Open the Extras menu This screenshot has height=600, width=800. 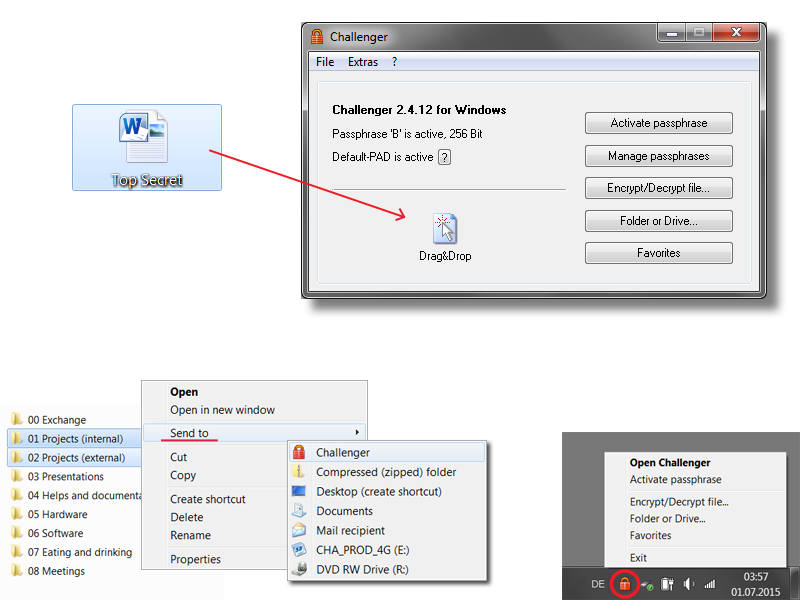click(363, 62)
